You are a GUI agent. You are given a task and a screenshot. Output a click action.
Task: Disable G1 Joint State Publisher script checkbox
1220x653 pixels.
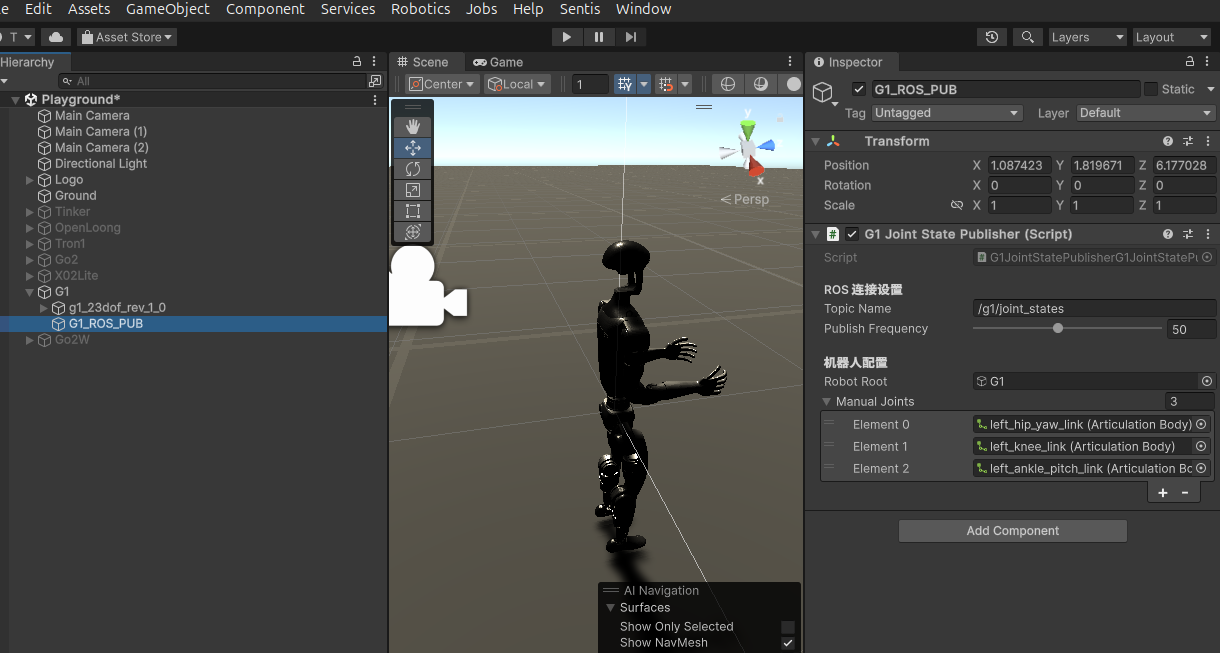pos(852,234)
